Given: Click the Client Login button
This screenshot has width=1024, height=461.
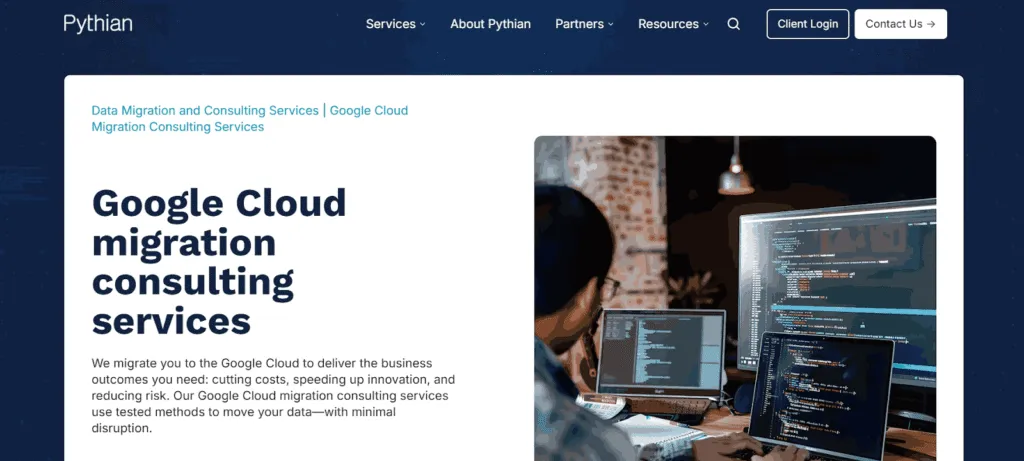Looking at the screenshot, I should click(x=808, y=24).
